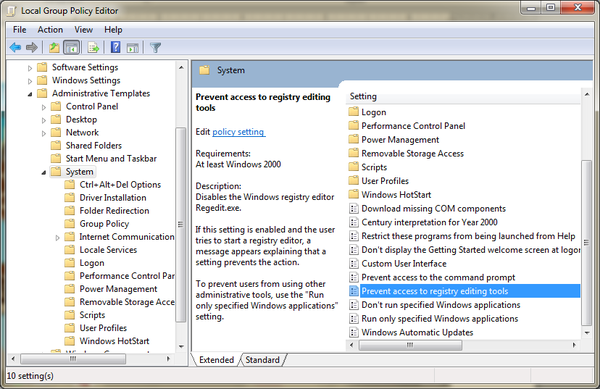Select Locale Services in tree
The image size is (600, 389).
click(x=108, y=249)
